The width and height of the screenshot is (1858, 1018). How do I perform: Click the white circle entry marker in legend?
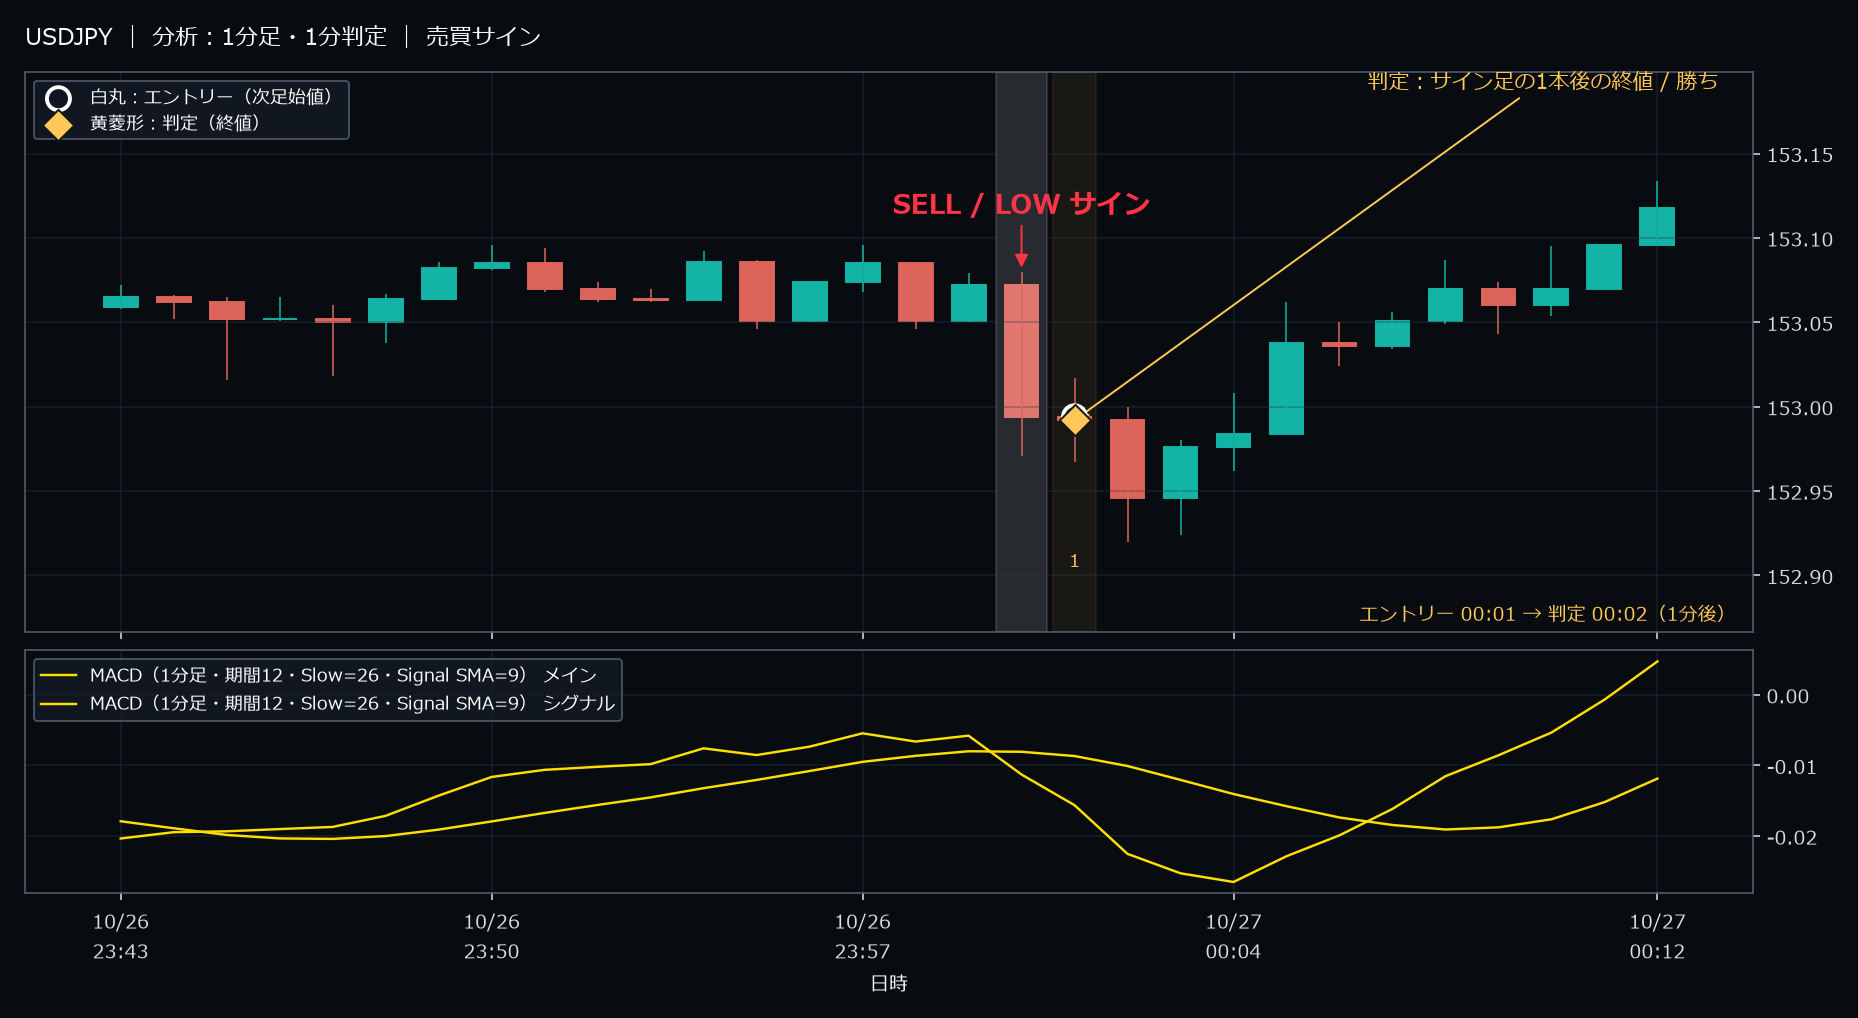click(x=58, y=98)
